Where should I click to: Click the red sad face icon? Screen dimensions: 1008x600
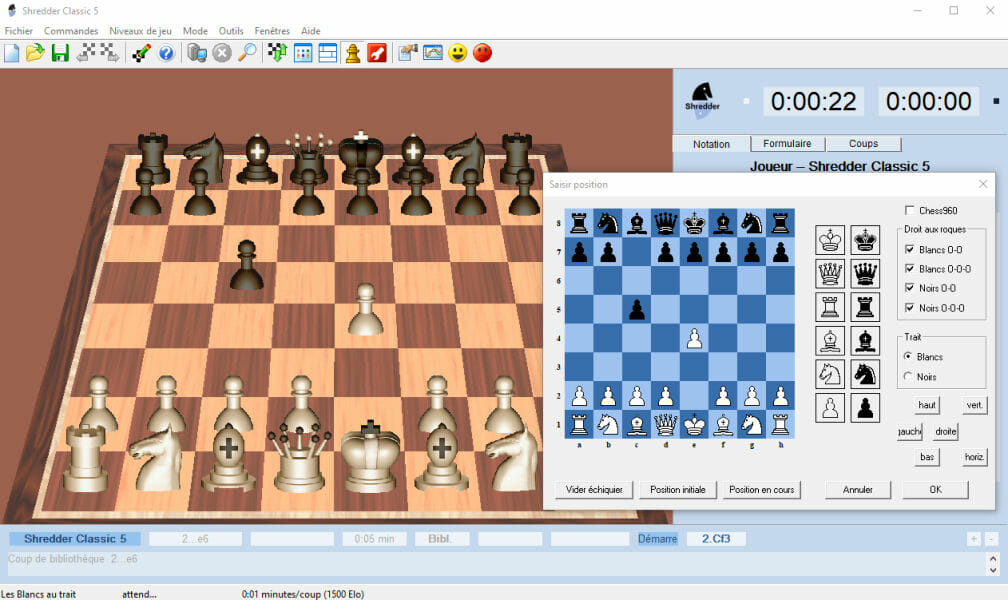tap(482, 53)
